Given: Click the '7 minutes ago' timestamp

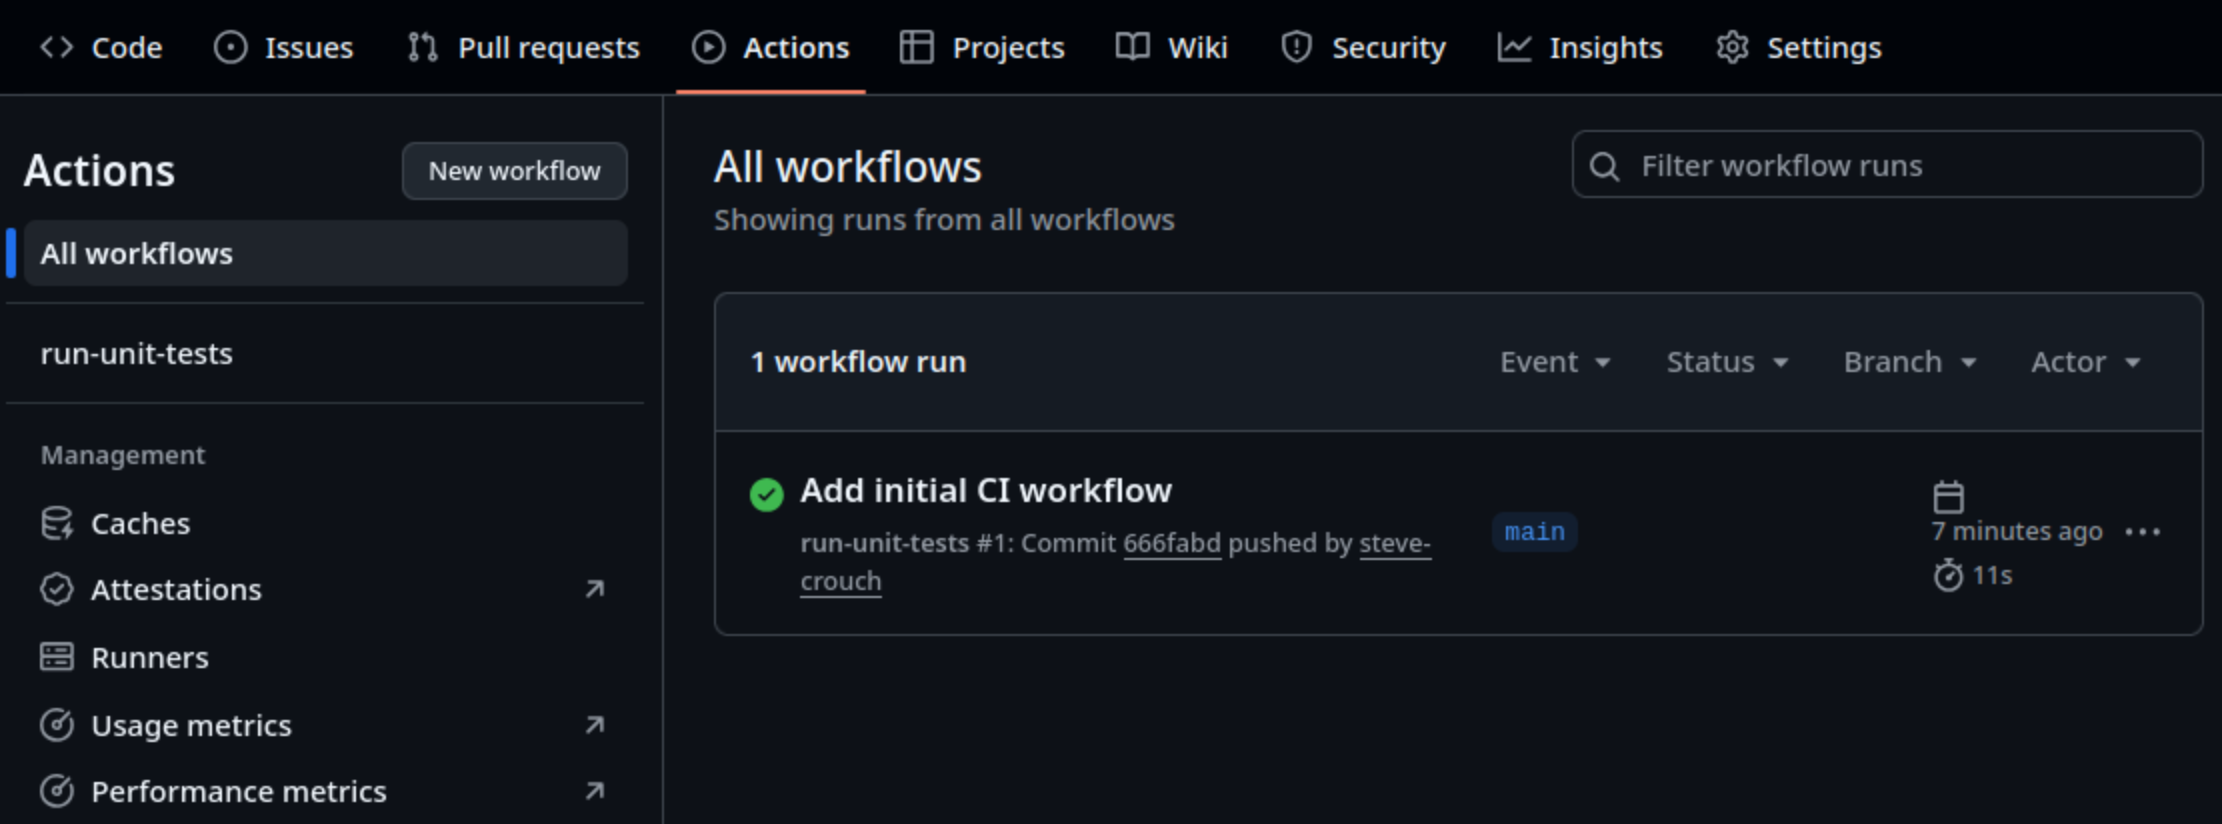Looking at the screenshot, I should (x=2017, y=531).
